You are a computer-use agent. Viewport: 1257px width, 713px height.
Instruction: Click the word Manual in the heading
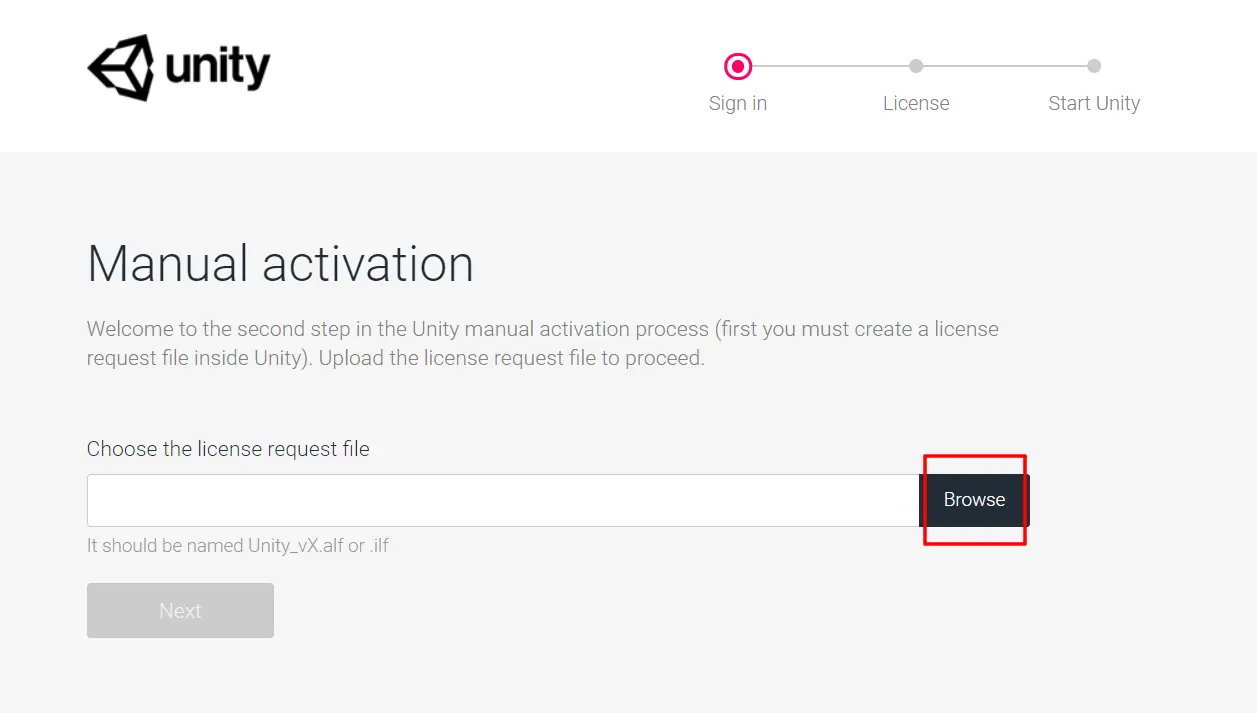point(167,264)
